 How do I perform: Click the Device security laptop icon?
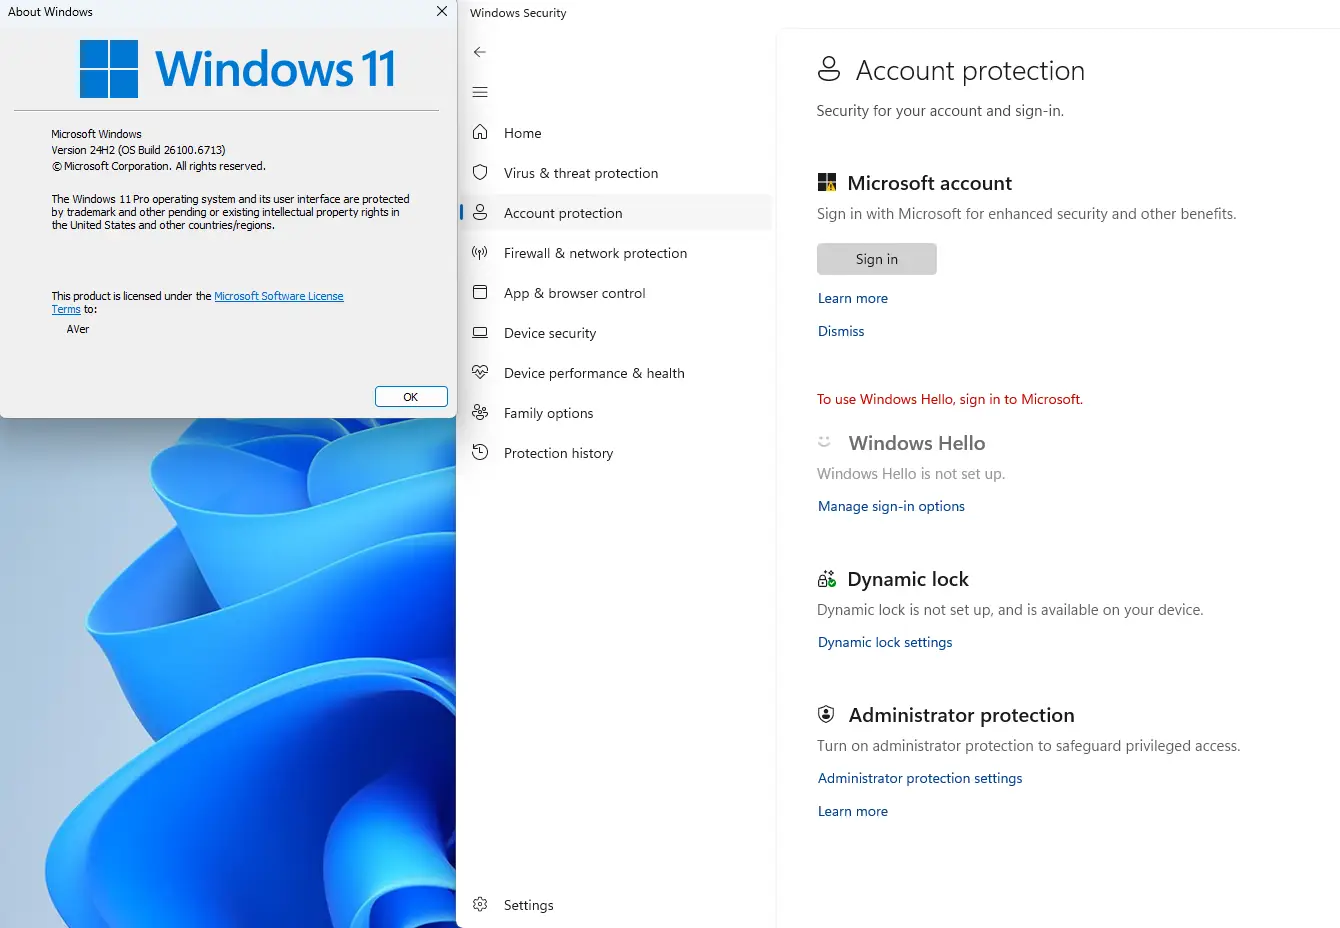pos(480,332)
